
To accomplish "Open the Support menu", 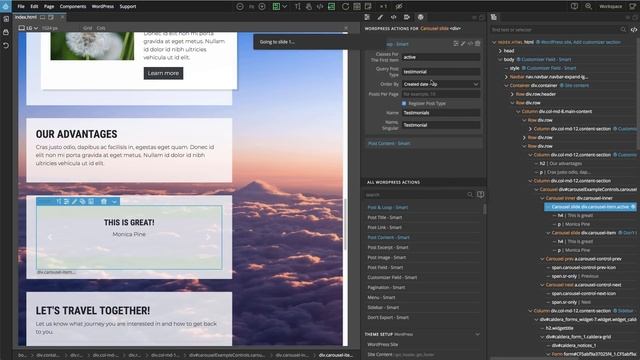I will [x=128, y=7].
